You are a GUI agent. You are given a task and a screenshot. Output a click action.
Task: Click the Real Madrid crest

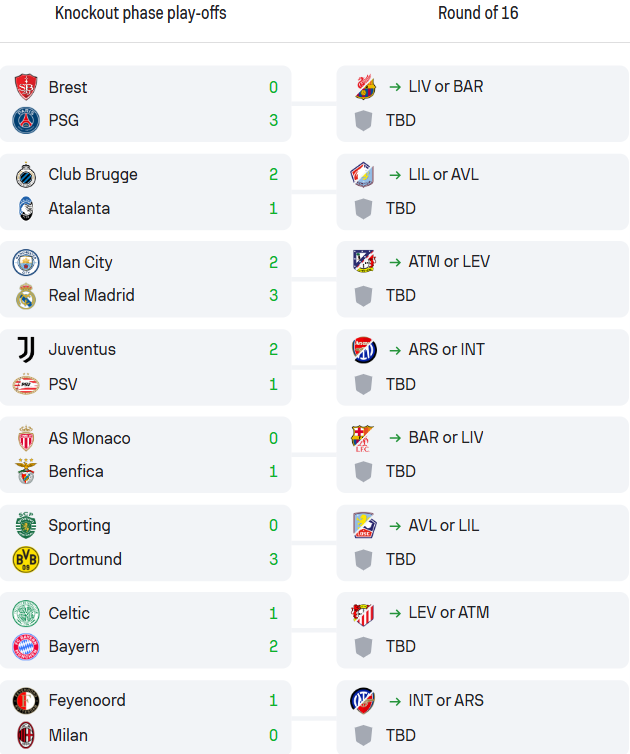pyautogui.click(x=26, y=296)
